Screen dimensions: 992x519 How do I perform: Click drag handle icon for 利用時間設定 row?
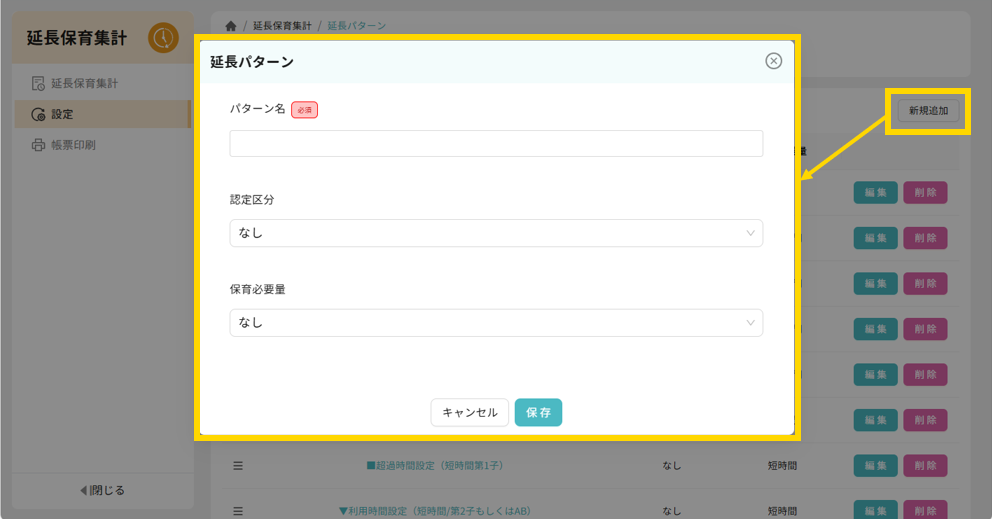coord(238,511)
